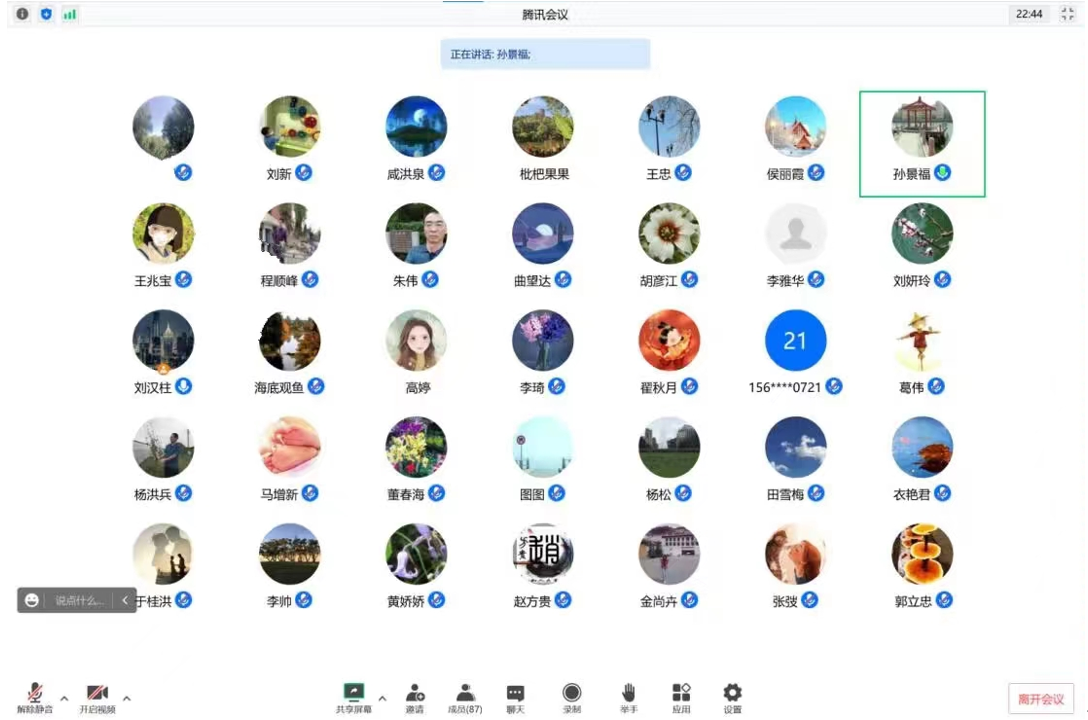Select 赵方贵's calligraphy avatar
The width and height of the screenshot is (1088, 720).
[543, 554]
